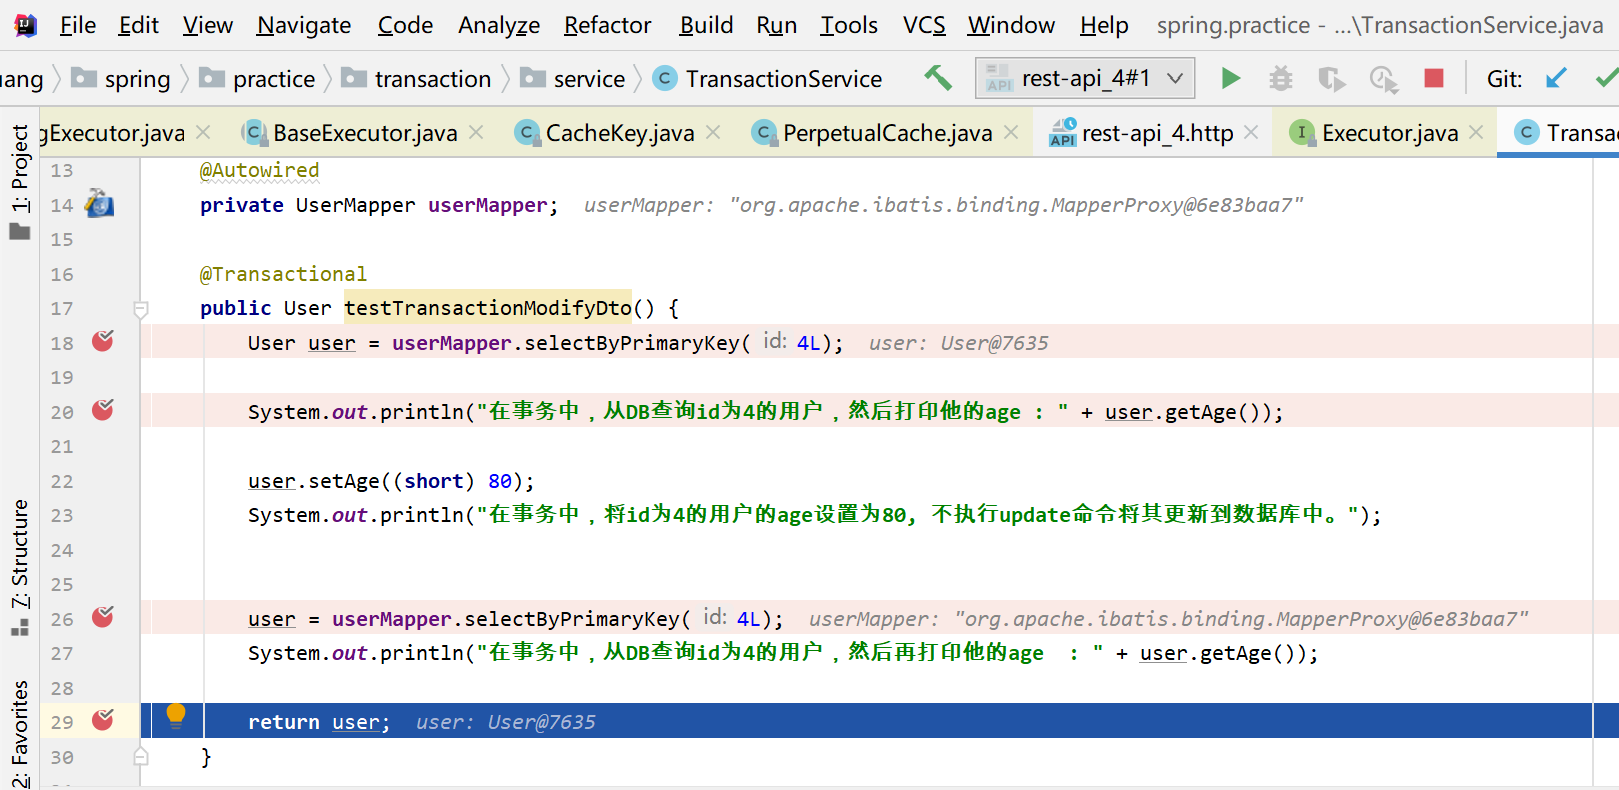The image size is (1619, 790).
Task: Toggle the breakpoint on line 26
Action: click(x=103, y=617)
